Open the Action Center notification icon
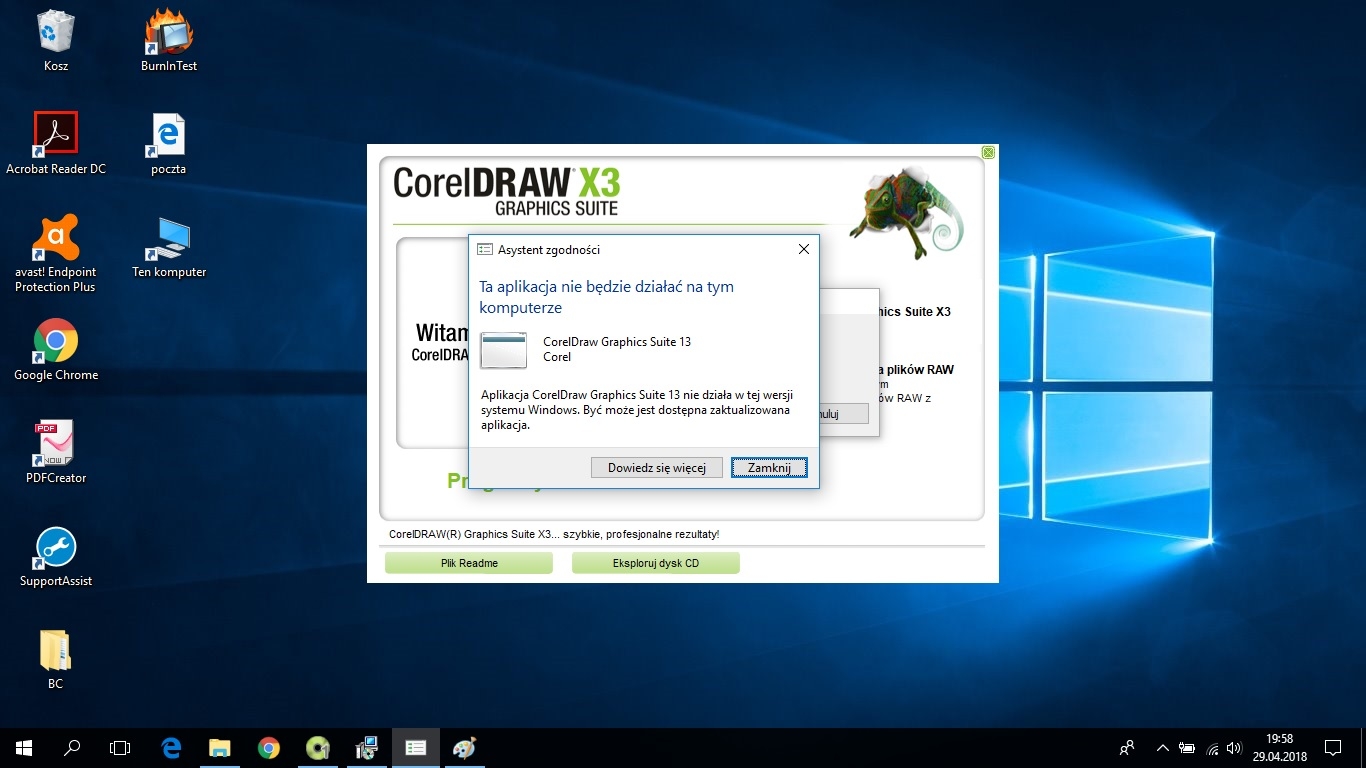 pos(1333,747)
